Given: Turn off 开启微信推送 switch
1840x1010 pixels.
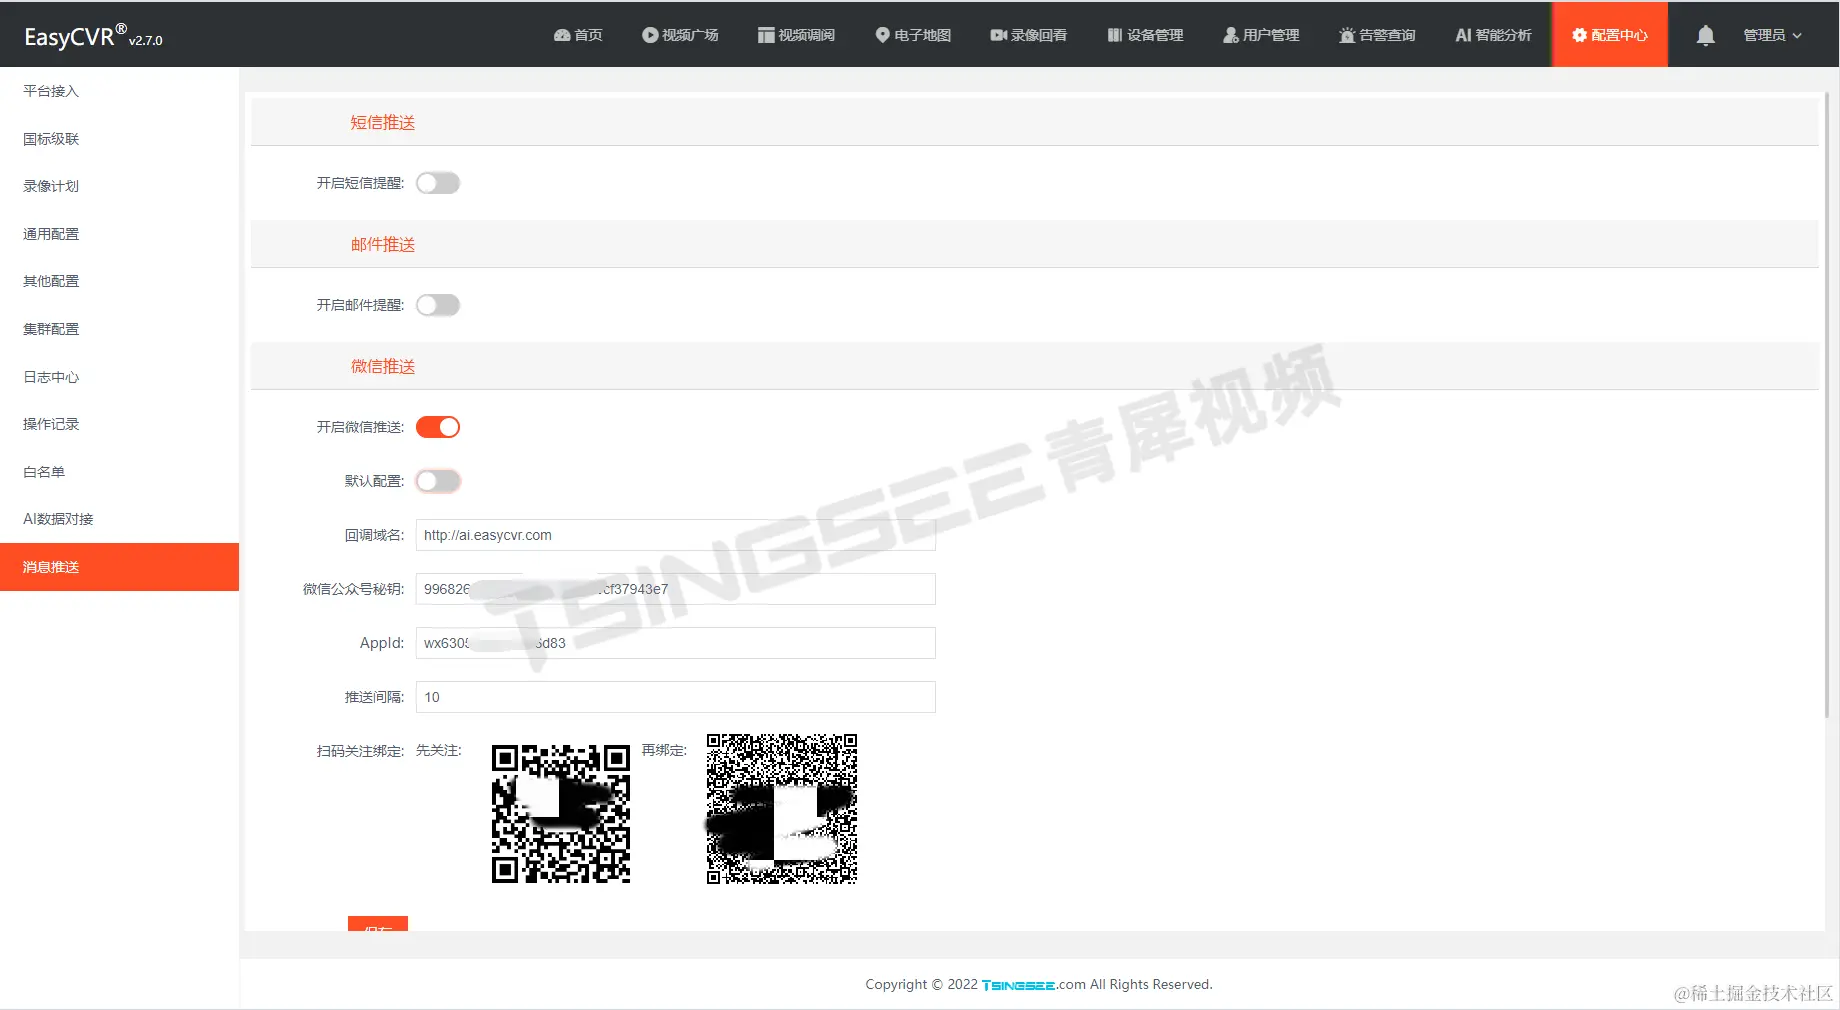Looking at the screenshot, I should (438, 427).
